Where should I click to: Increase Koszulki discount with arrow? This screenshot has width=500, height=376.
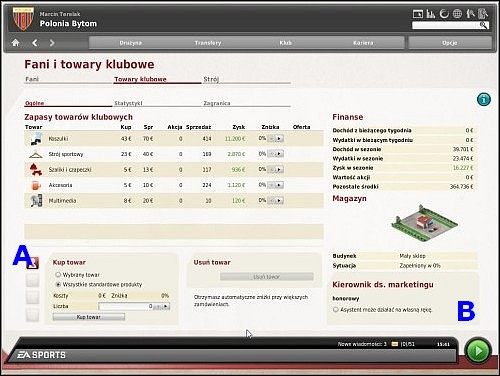tap(280, 138)
